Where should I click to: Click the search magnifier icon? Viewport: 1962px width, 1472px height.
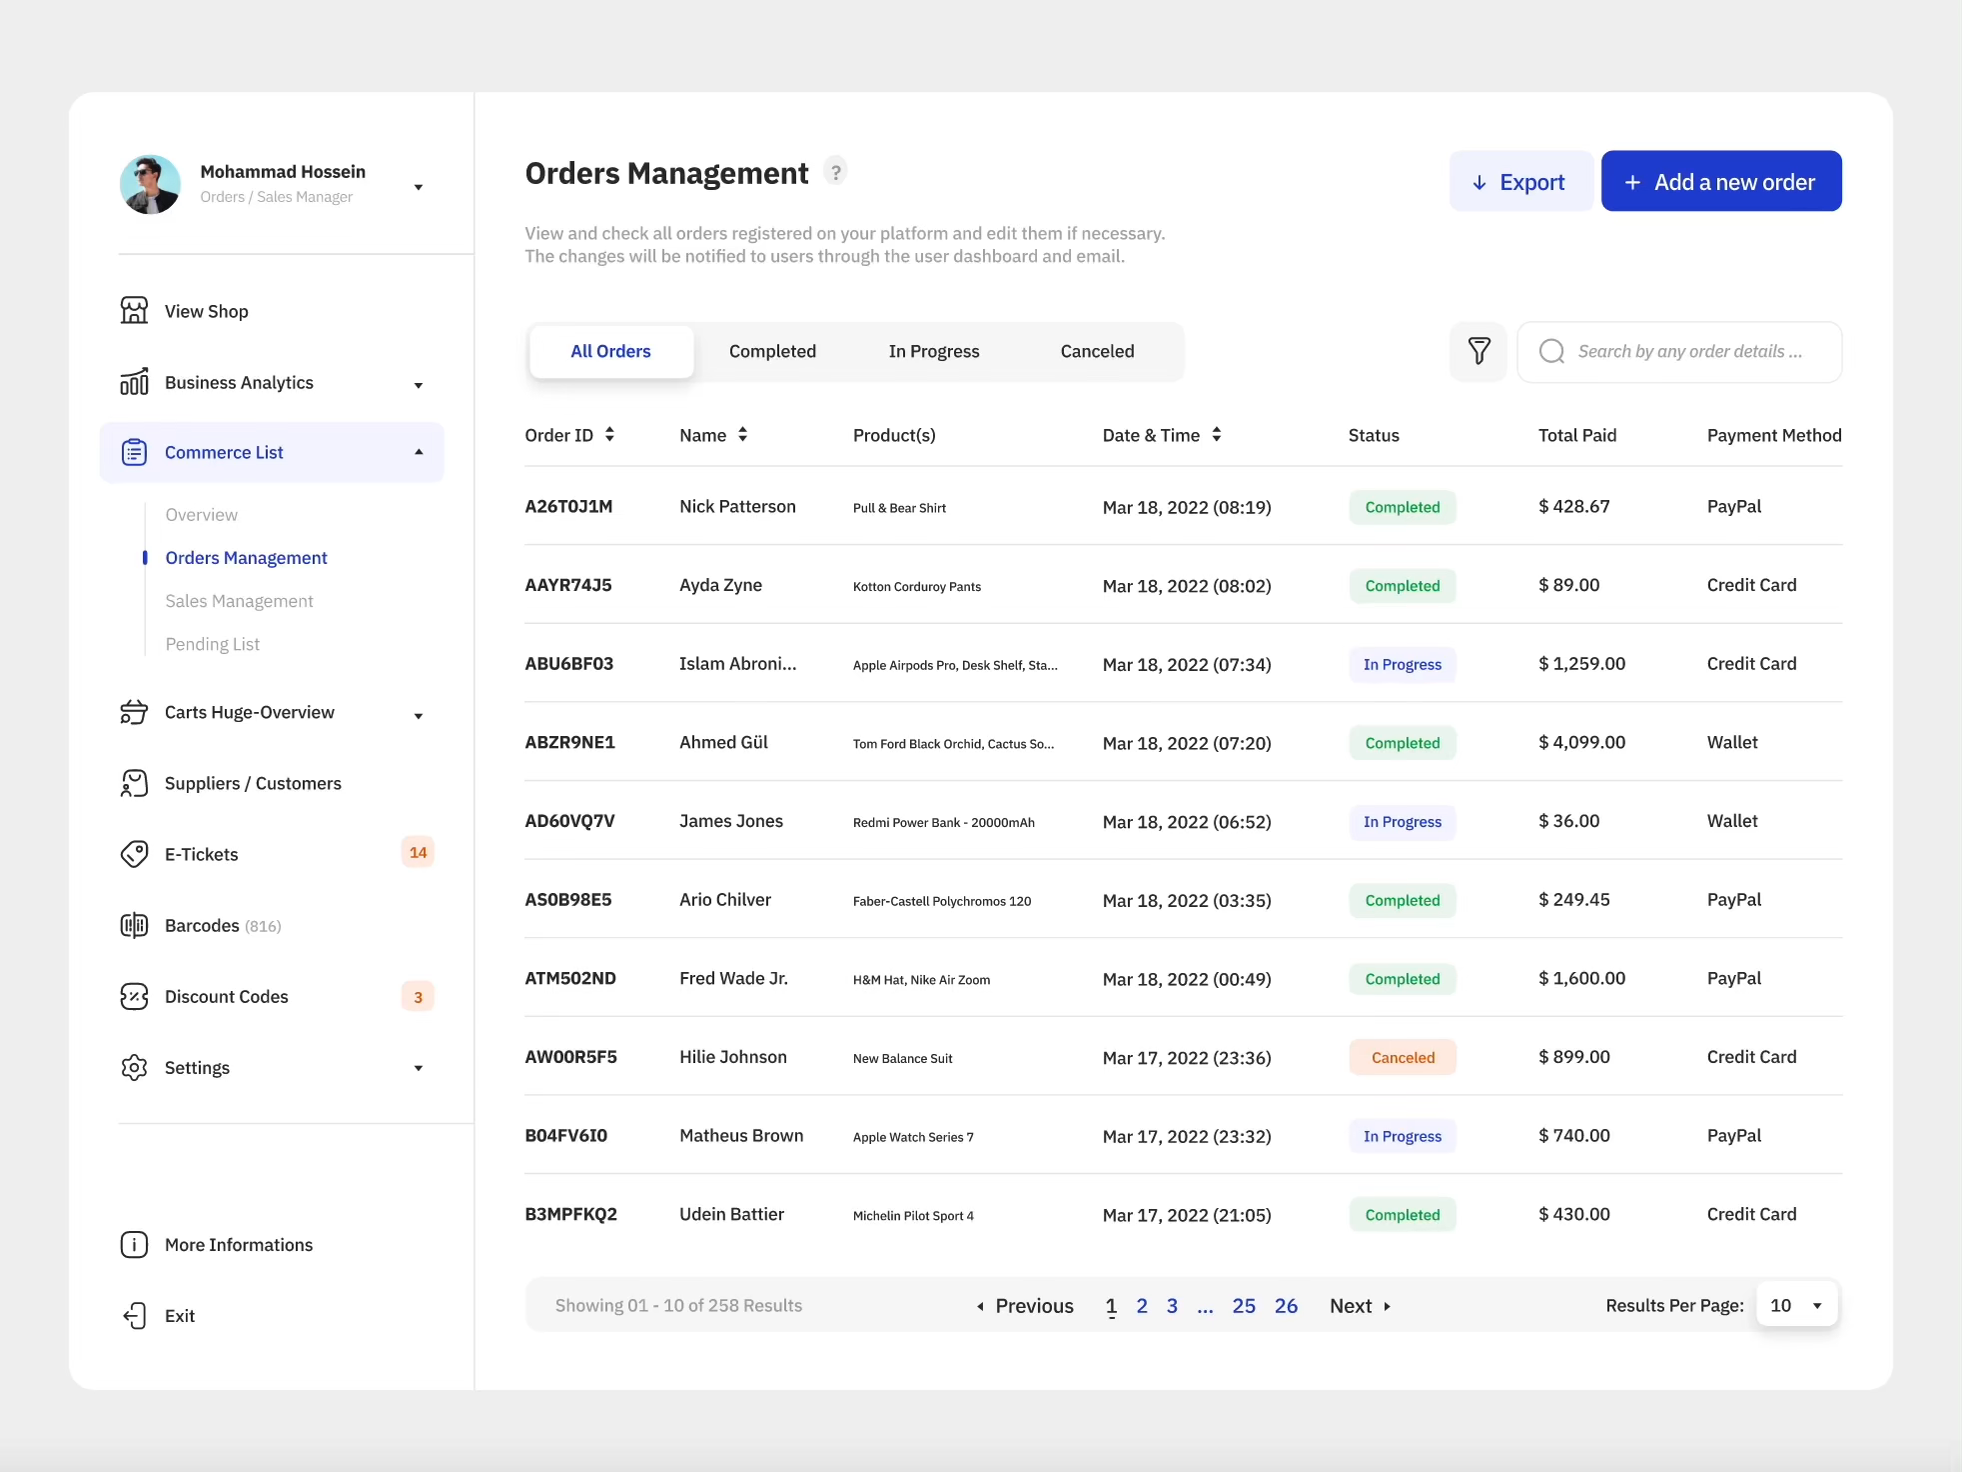[x=1552, y=351]
